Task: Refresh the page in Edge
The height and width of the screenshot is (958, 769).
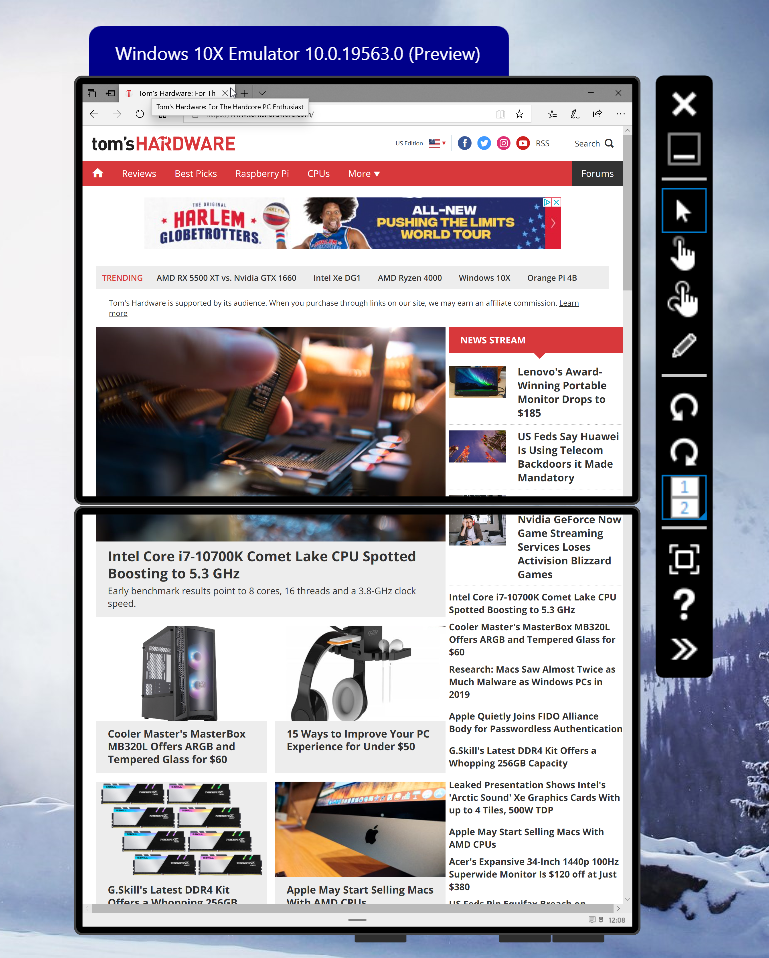Action: (140, 114)
